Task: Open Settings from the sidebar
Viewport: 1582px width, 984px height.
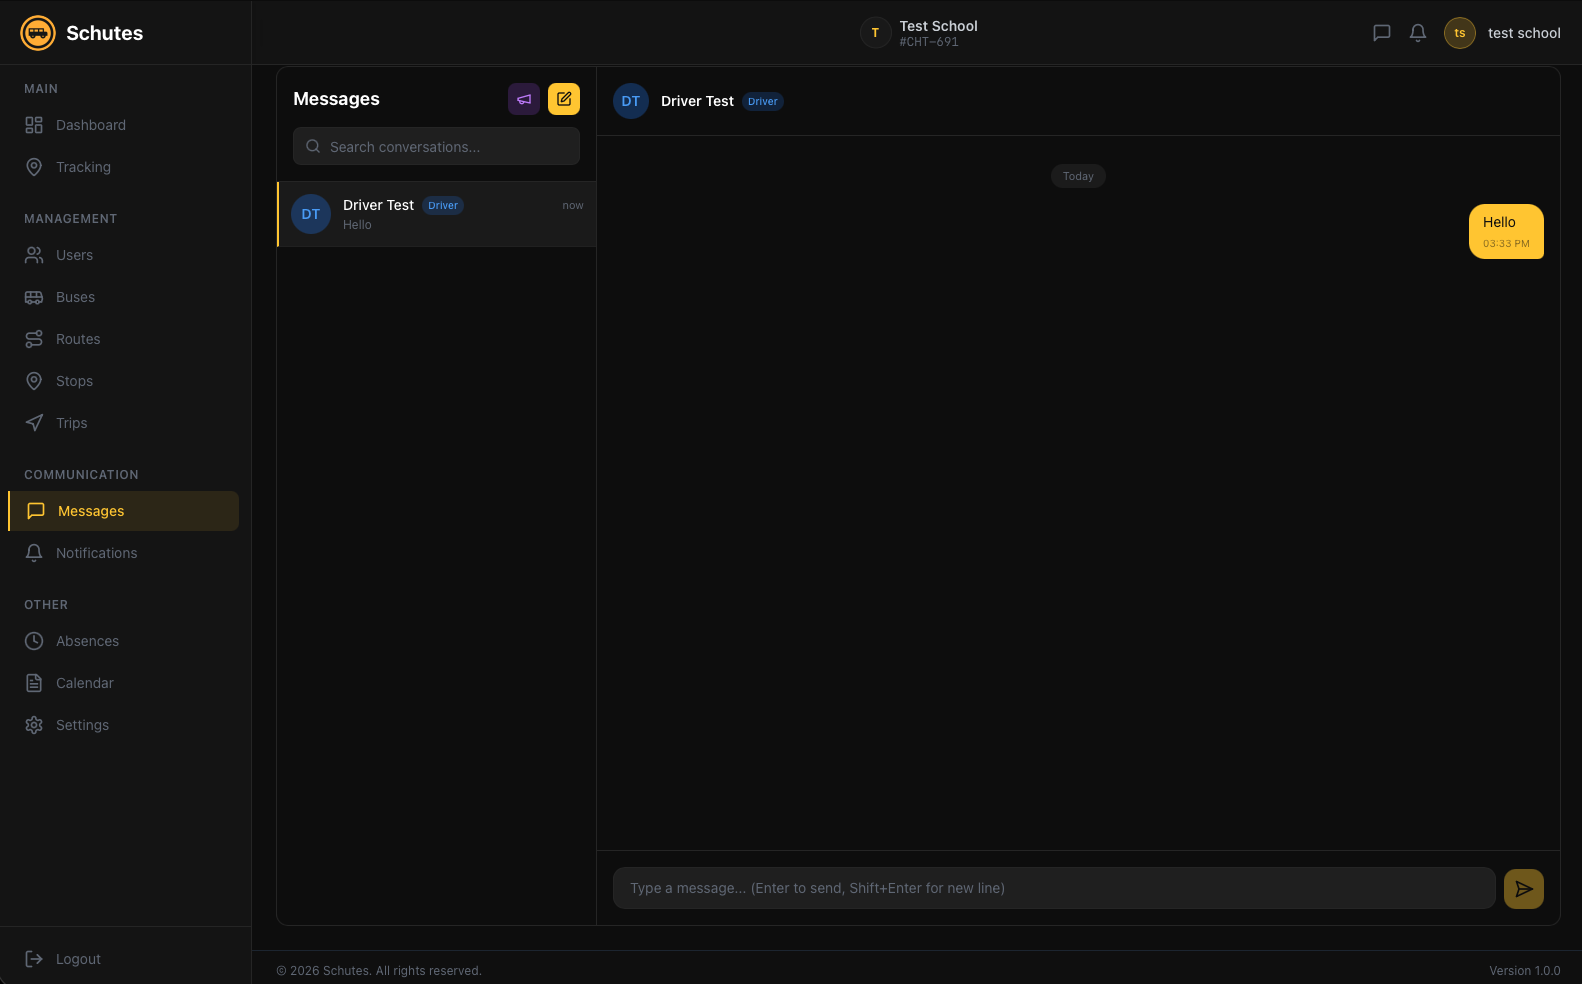Action: 123,725
